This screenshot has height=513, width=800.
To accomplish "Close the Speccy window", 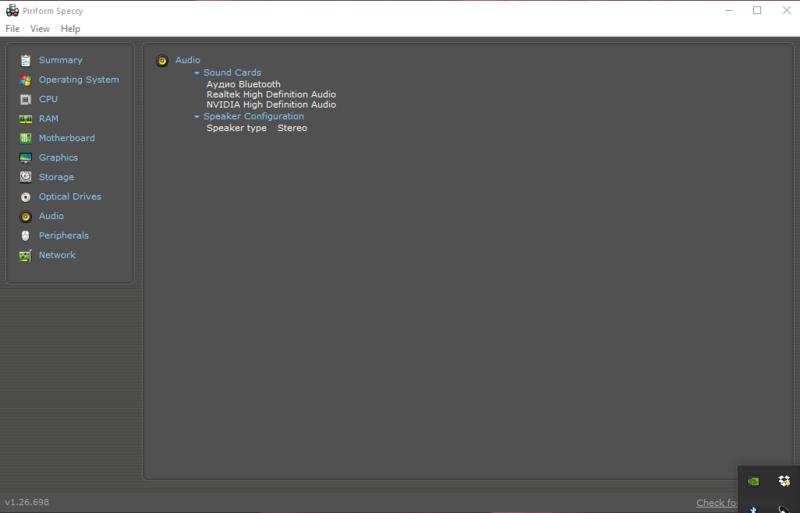I will [x=786, y=10].
